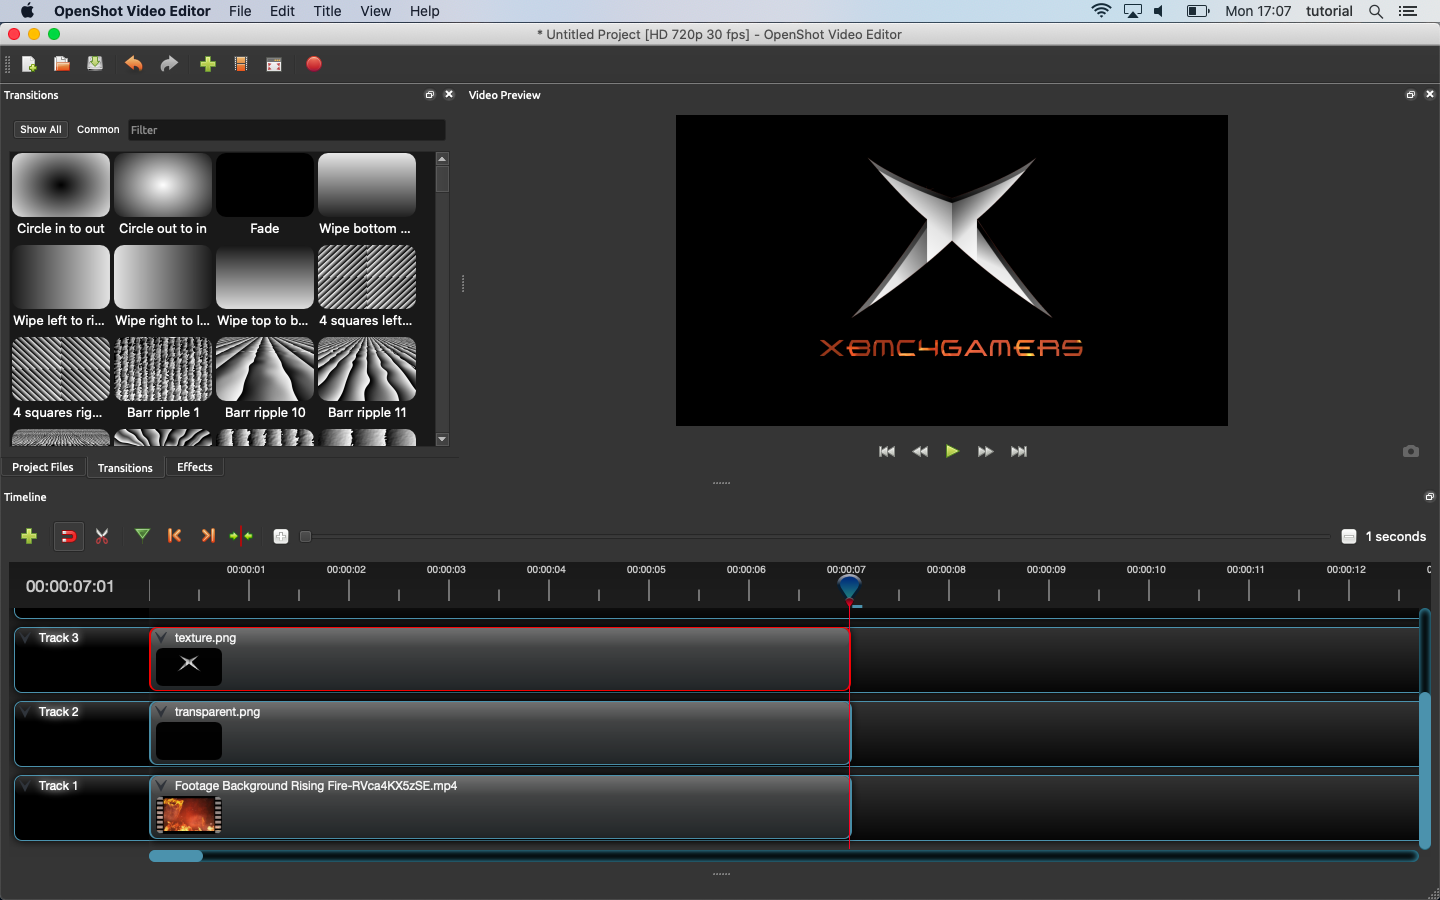Click the timeline zoom slider handle
This screenshot has width=1440, height=900.
point(306,537)
